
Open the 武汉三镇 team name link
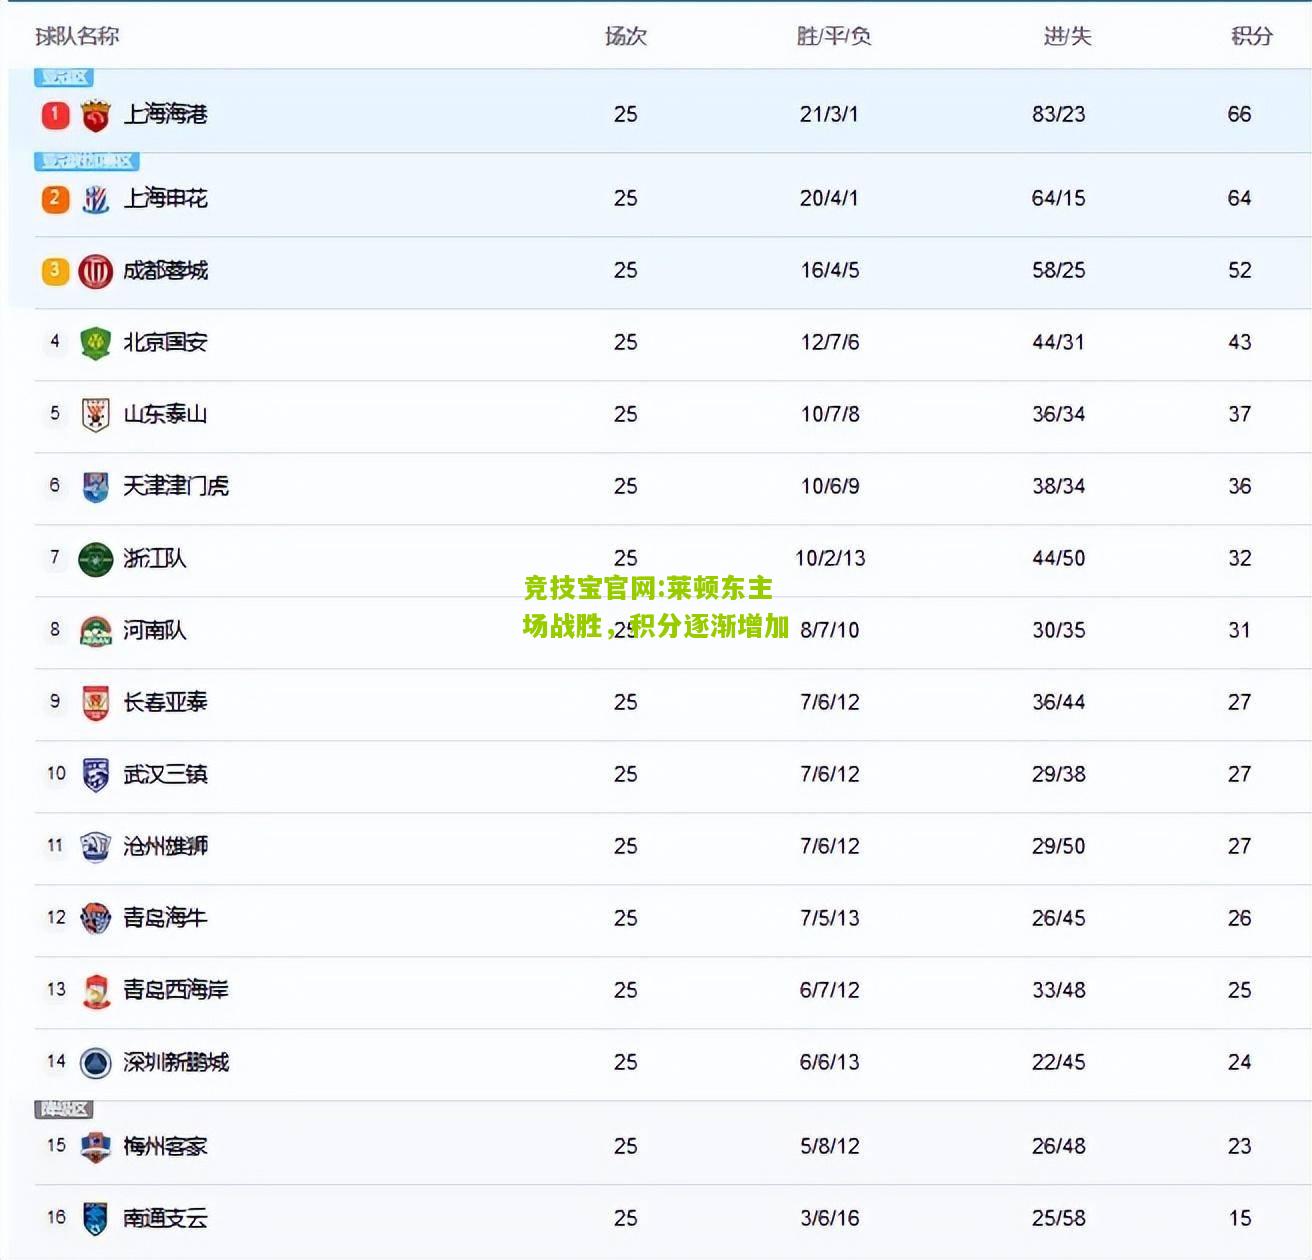pos(165,774)
